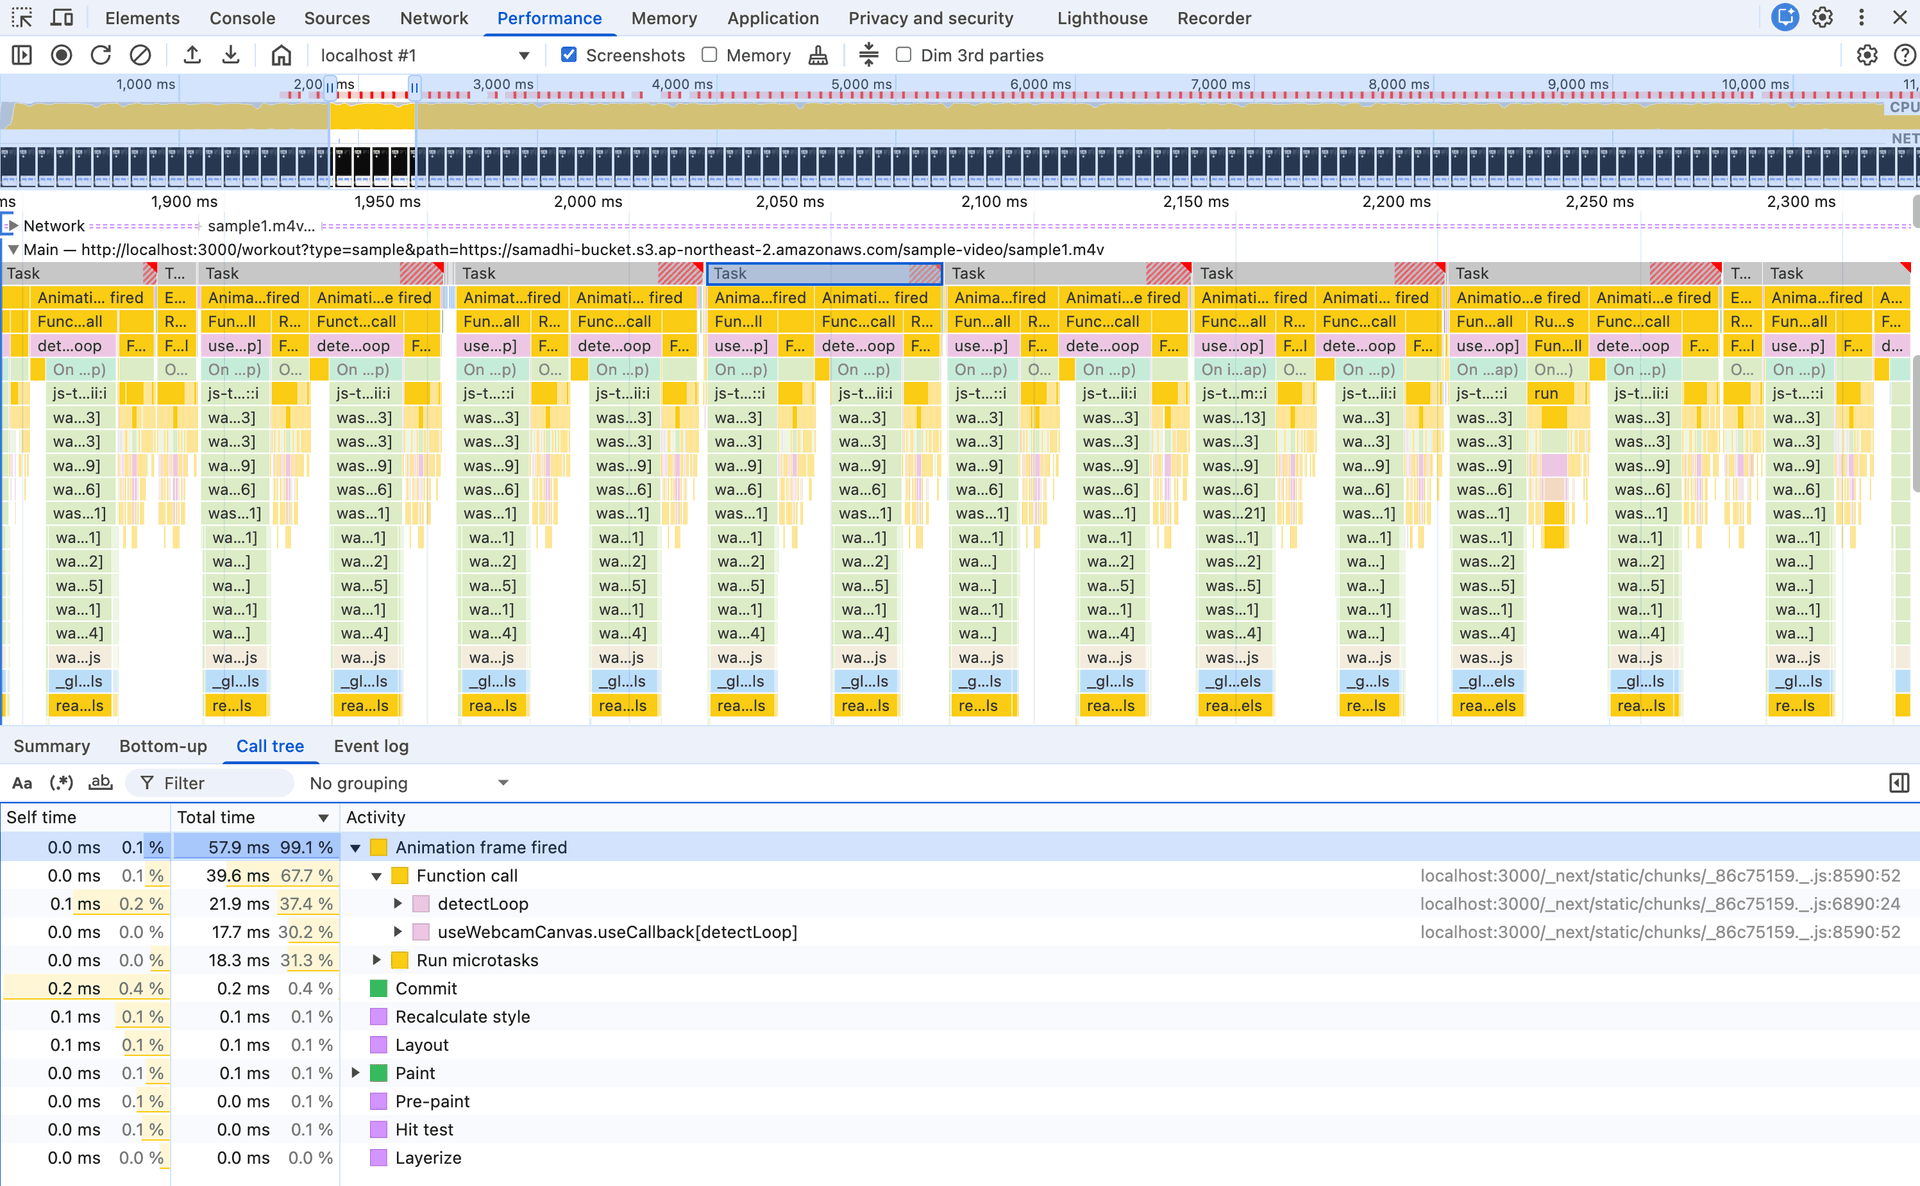Click the download profile icon
The height and width of the screenshot is (1186, 1920).
coord(231,55)
